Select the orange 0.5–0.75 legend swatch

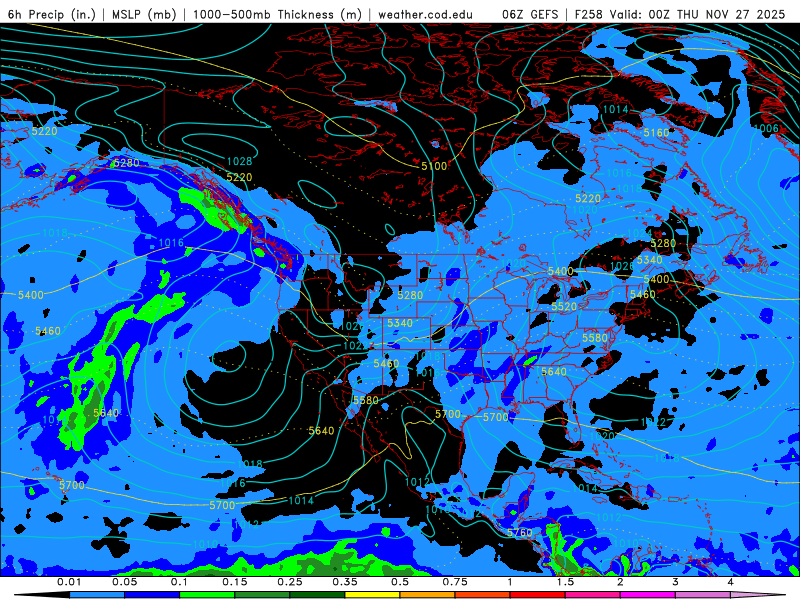(428, 595)
